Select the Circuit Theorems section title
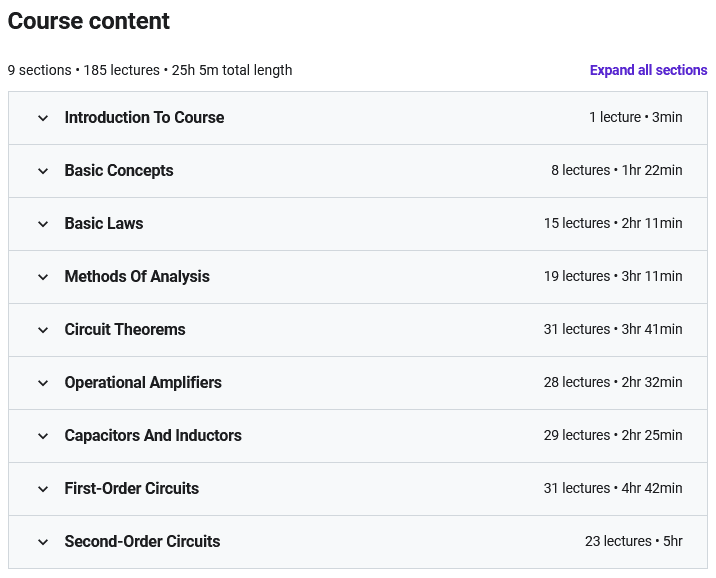716x578 pixels. [x=125, y=330]
